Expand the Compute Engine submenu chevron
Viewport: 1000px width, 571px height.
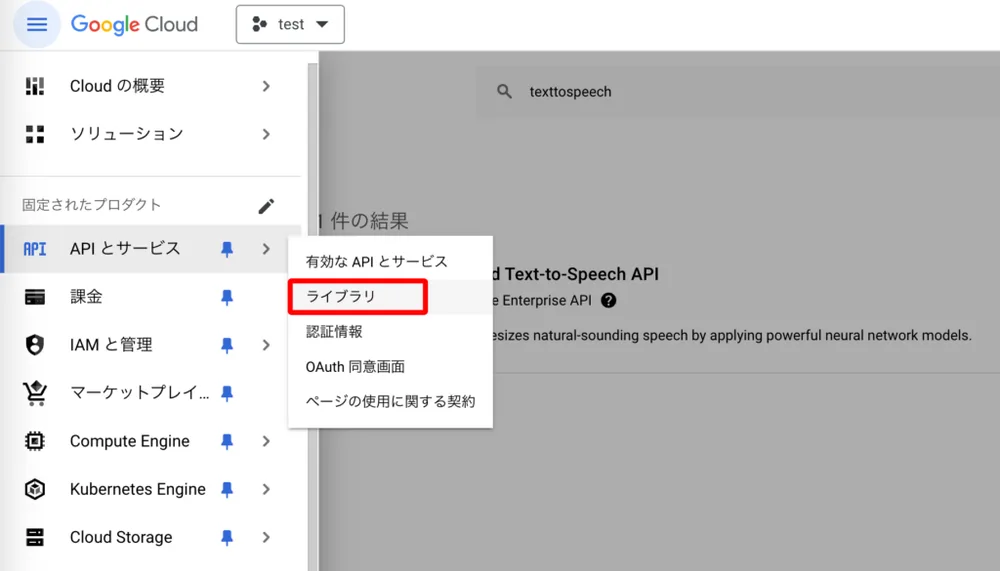point(266,441)
